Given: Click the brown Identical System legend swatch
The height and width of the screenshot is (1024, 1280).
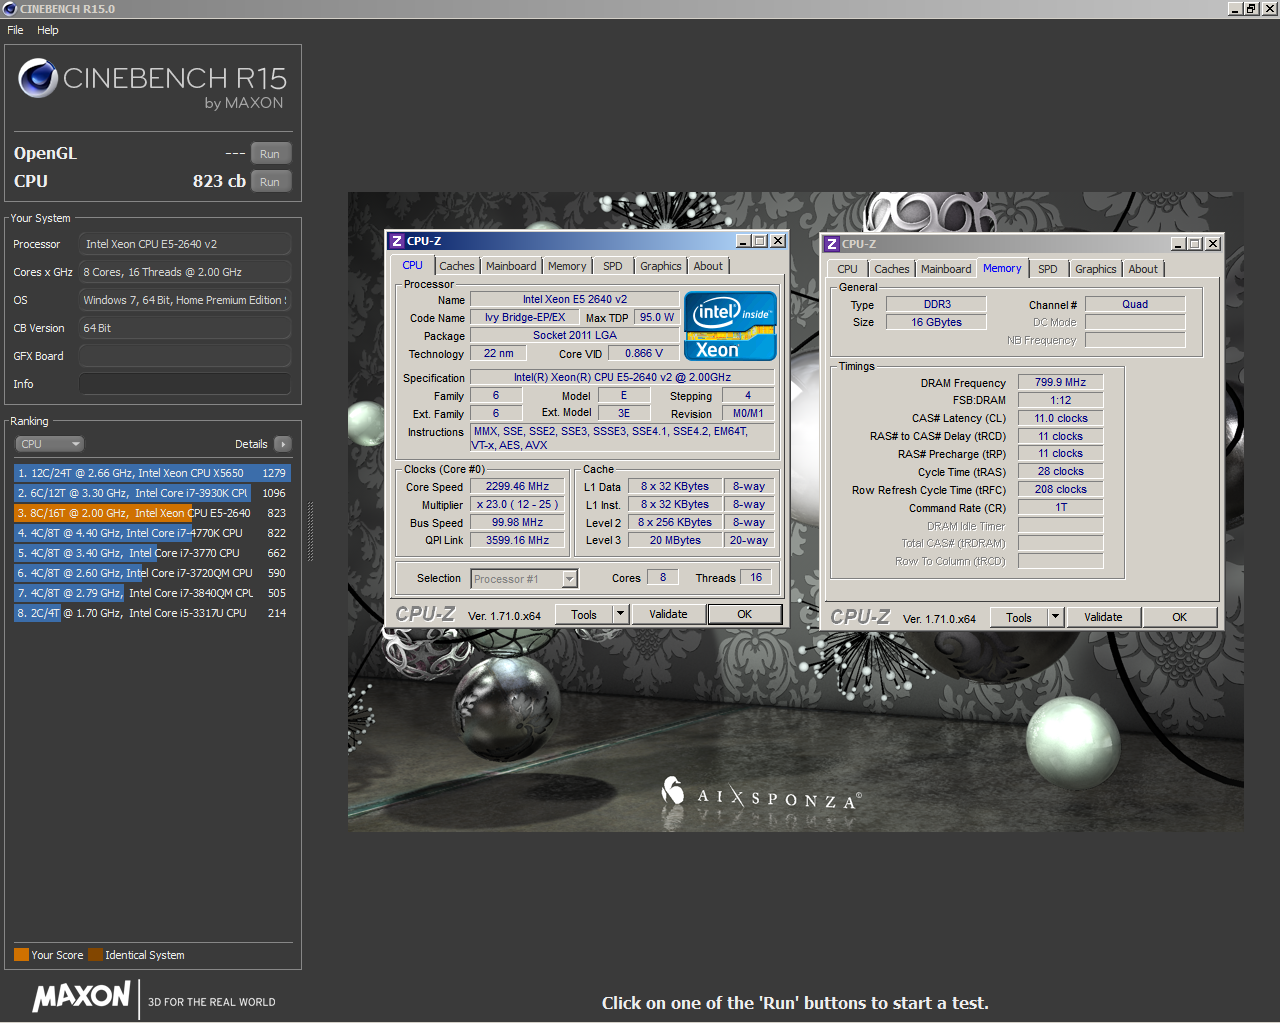Looking at the screenshot, I should (95, 954).
